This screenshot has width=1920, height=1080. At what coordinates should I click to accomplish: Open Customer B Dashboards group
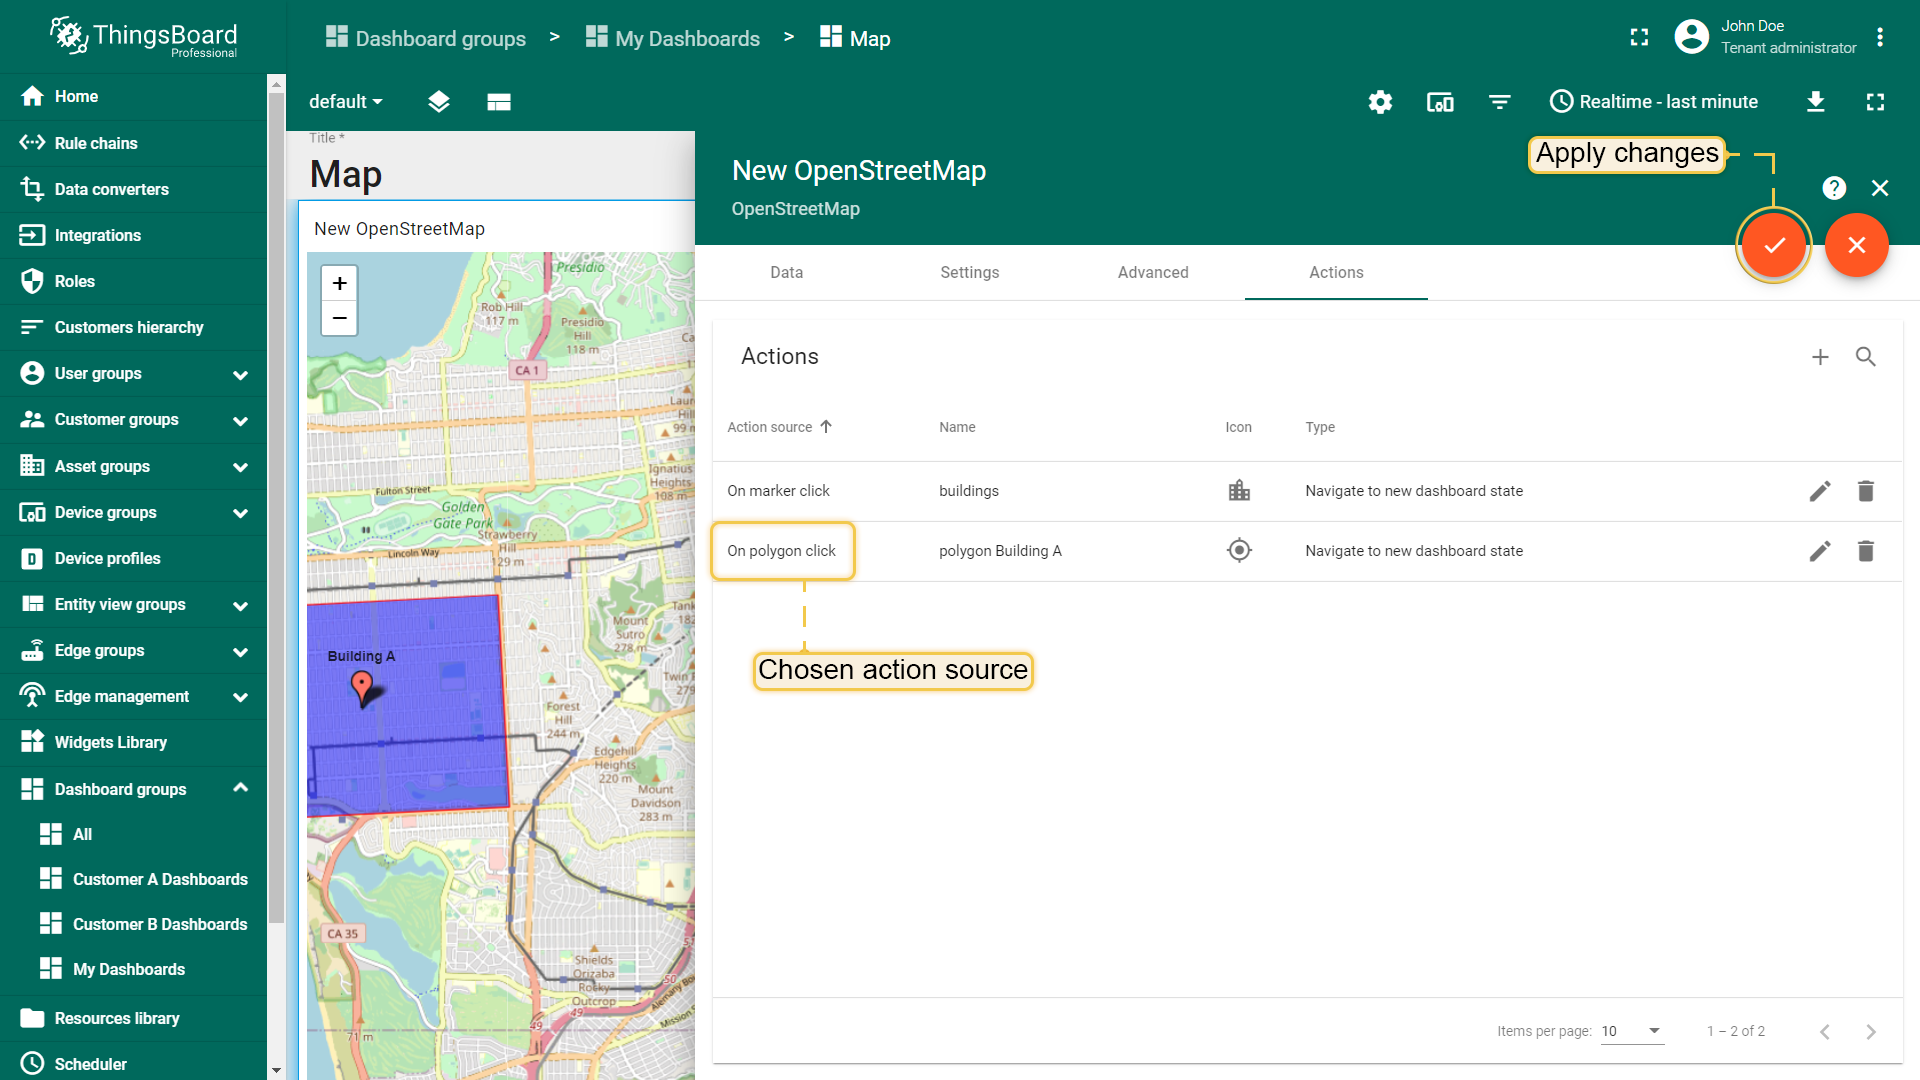coord(134,924)
